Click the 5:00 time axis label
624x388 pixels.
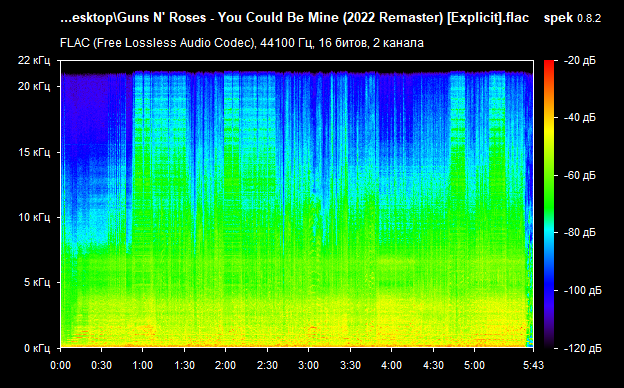(474, 365)
